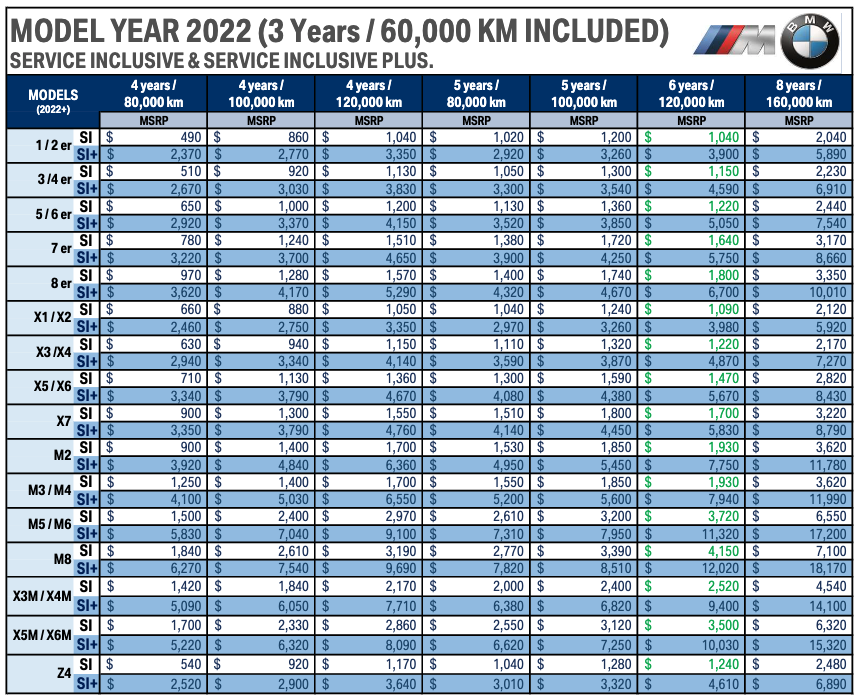Image resolution: width=860 pixels, height=699 pixels.
Task: Click the 12,020 price for M8 SI+
Action: [x=721, y=568]
